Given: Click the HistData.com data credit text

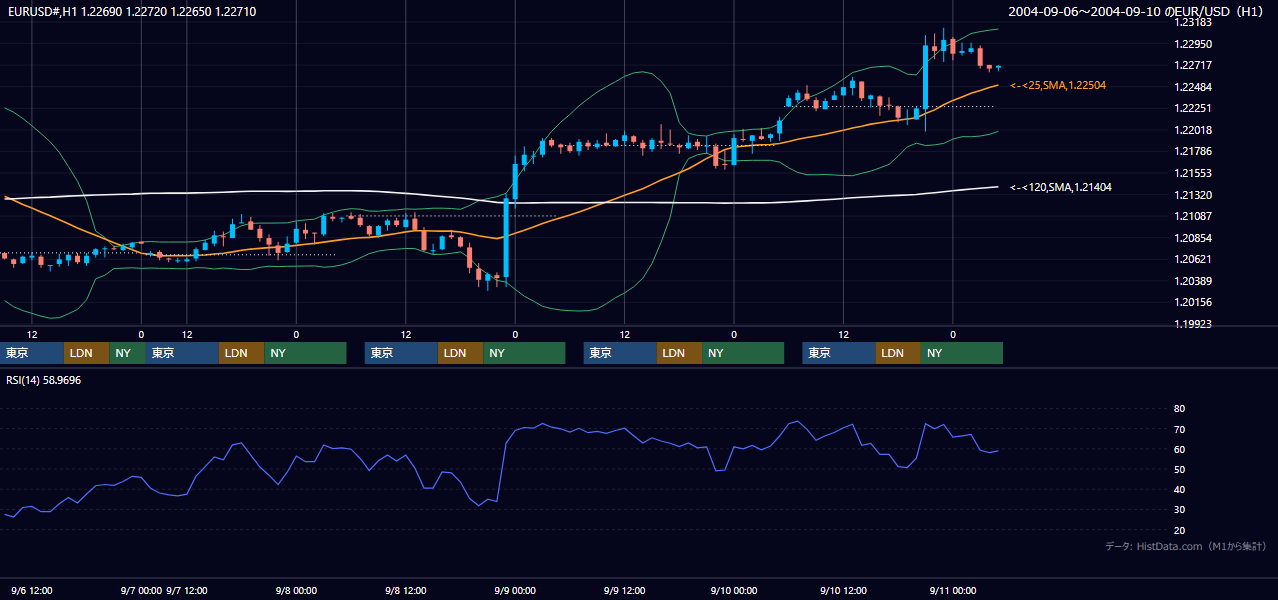Looking at the screenshot, I should (x=1186, y=546).
